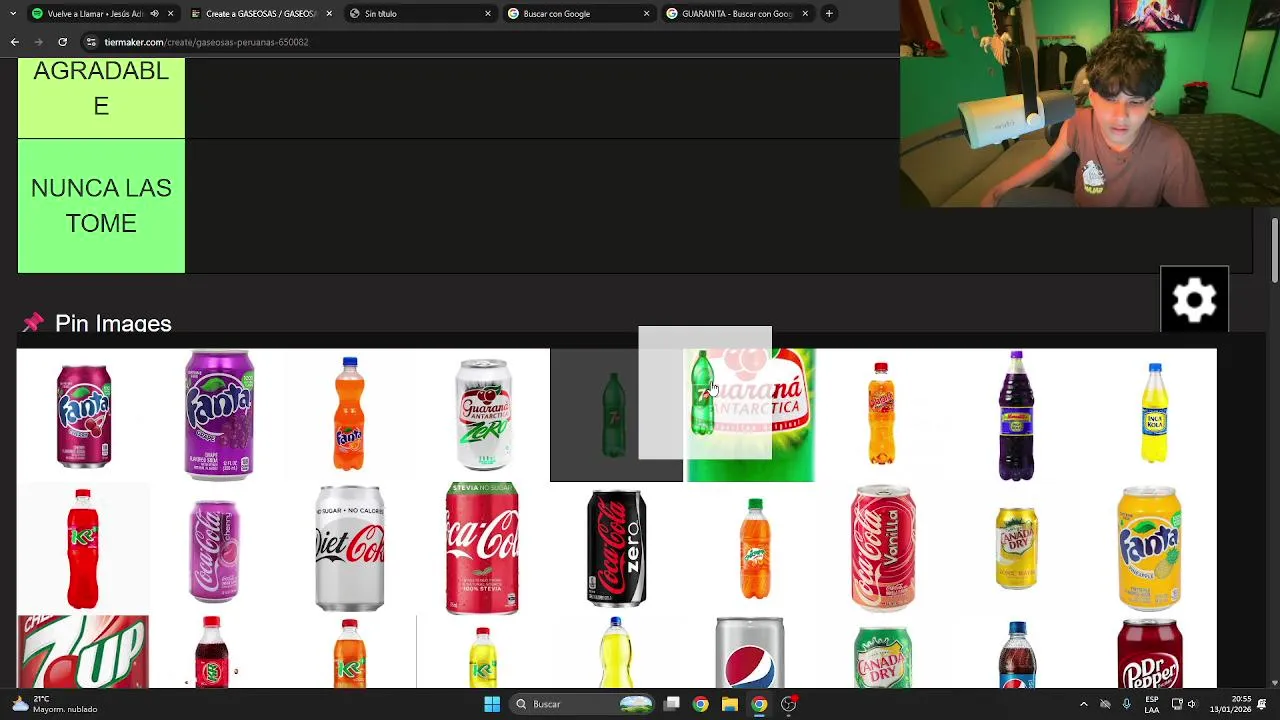Pick the orange KR bottle image
Image resolution: width=1280 pixels, height=720 pixels.
[349, 653]
